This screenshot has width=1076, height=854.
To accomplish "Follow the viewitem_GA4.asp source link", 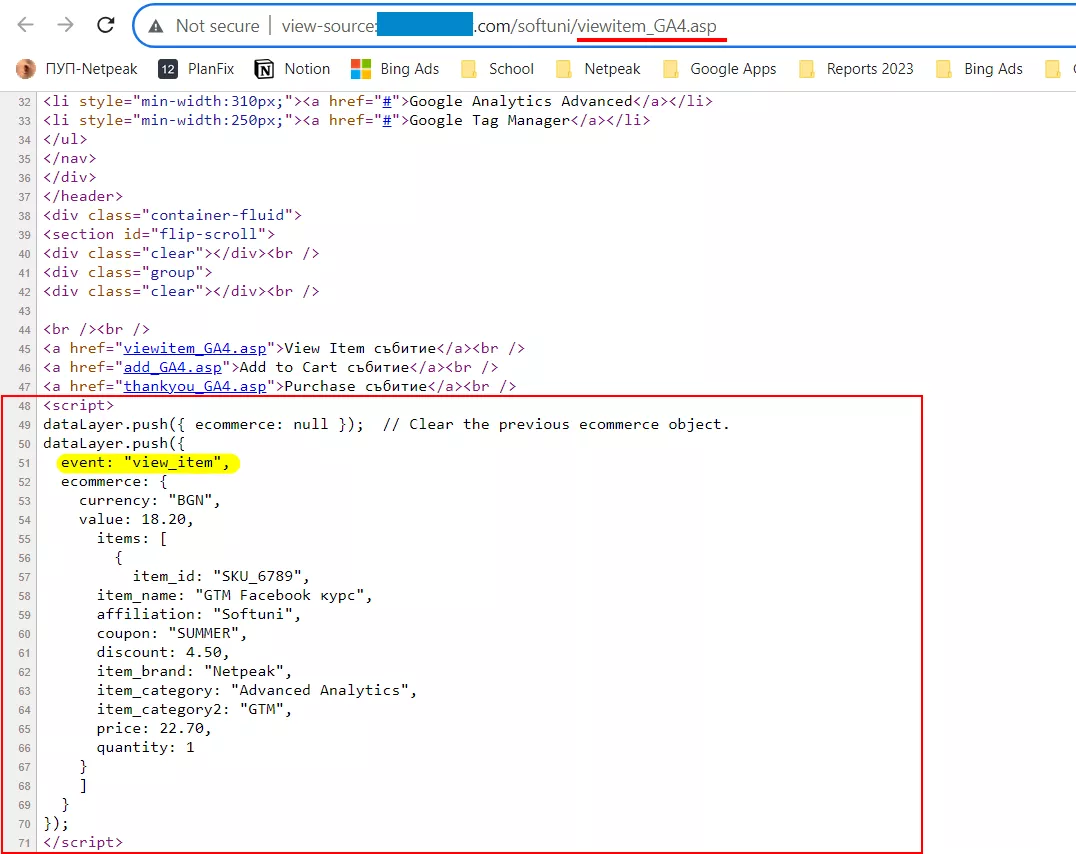I will (194, 348).
